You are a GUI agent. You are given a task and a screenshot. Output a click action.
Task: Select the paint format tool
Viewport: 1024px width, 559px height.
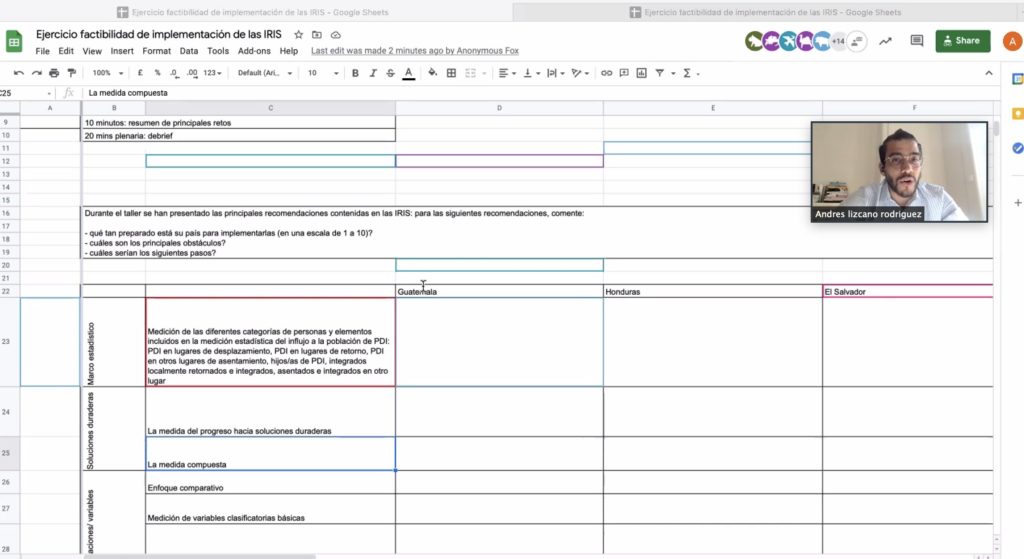pyautogui.click(x=71, y=73)
